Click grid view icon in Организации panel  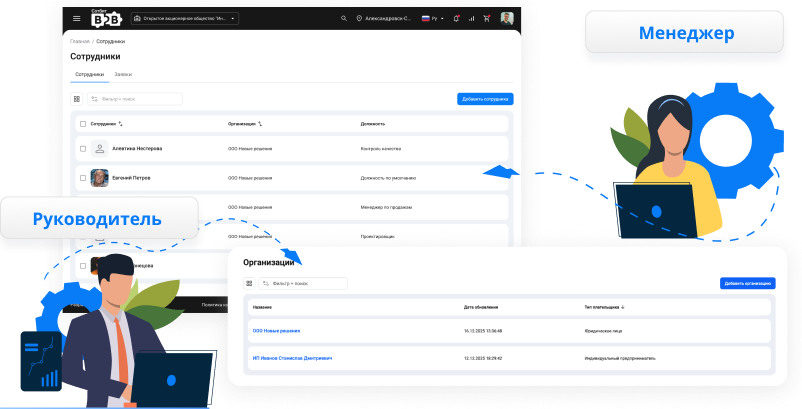[249, 283]
